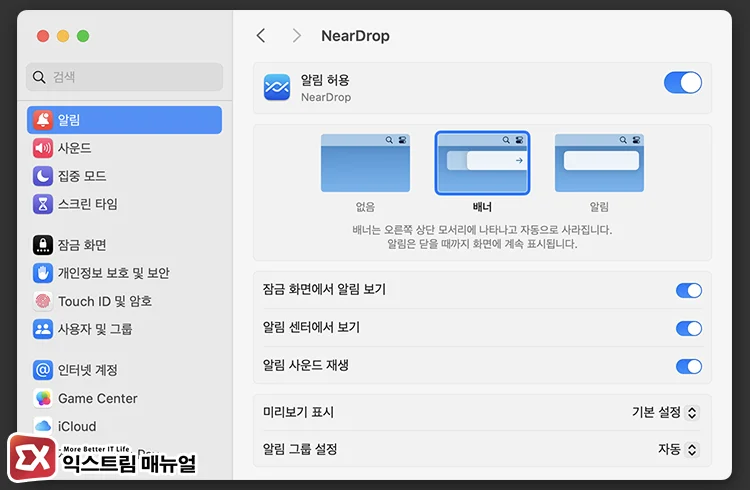
Task: Minimize window with yellow button
Action: 63,36
